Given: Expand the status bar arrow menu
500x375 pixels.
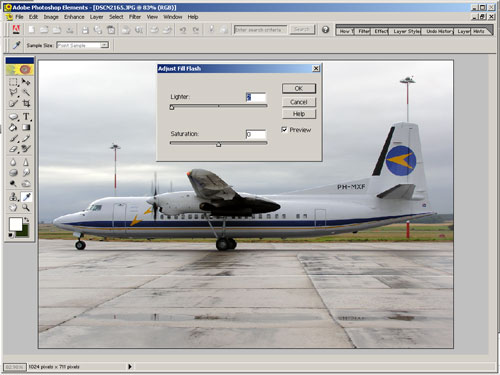Looking at the screenshot, I should pos(130,367).
